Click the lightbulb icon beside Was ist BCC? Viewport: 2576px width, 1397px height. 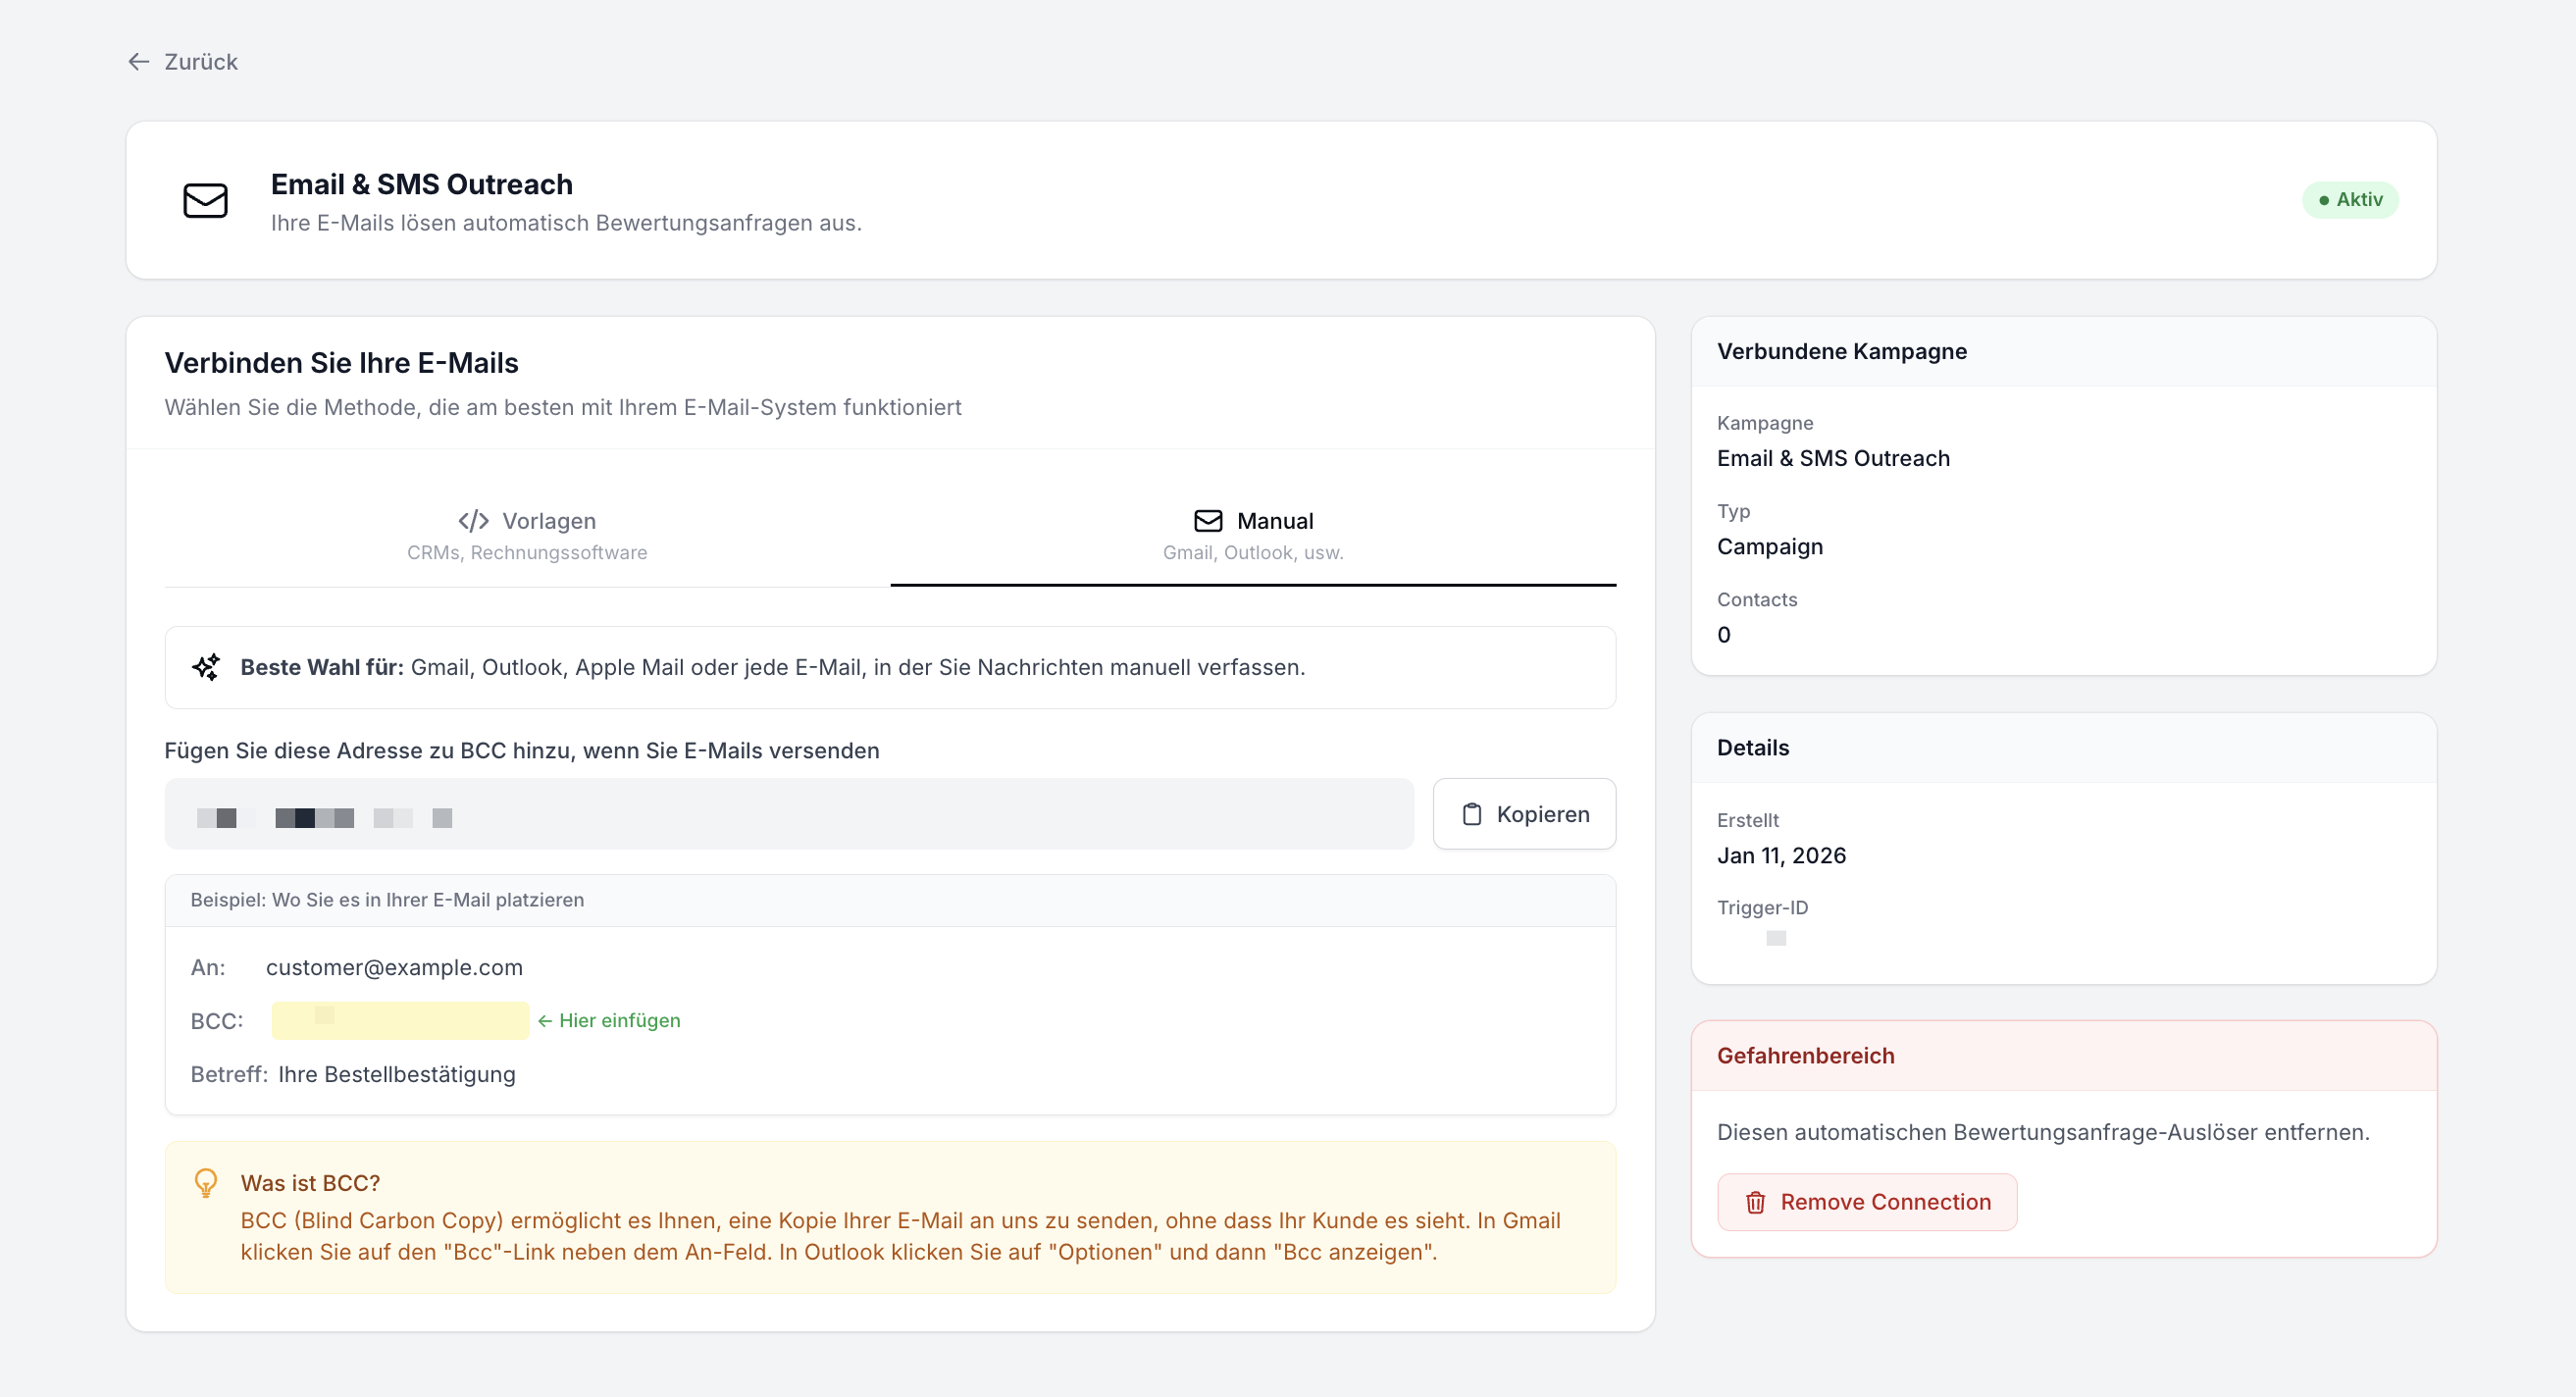coord(206,1183)
